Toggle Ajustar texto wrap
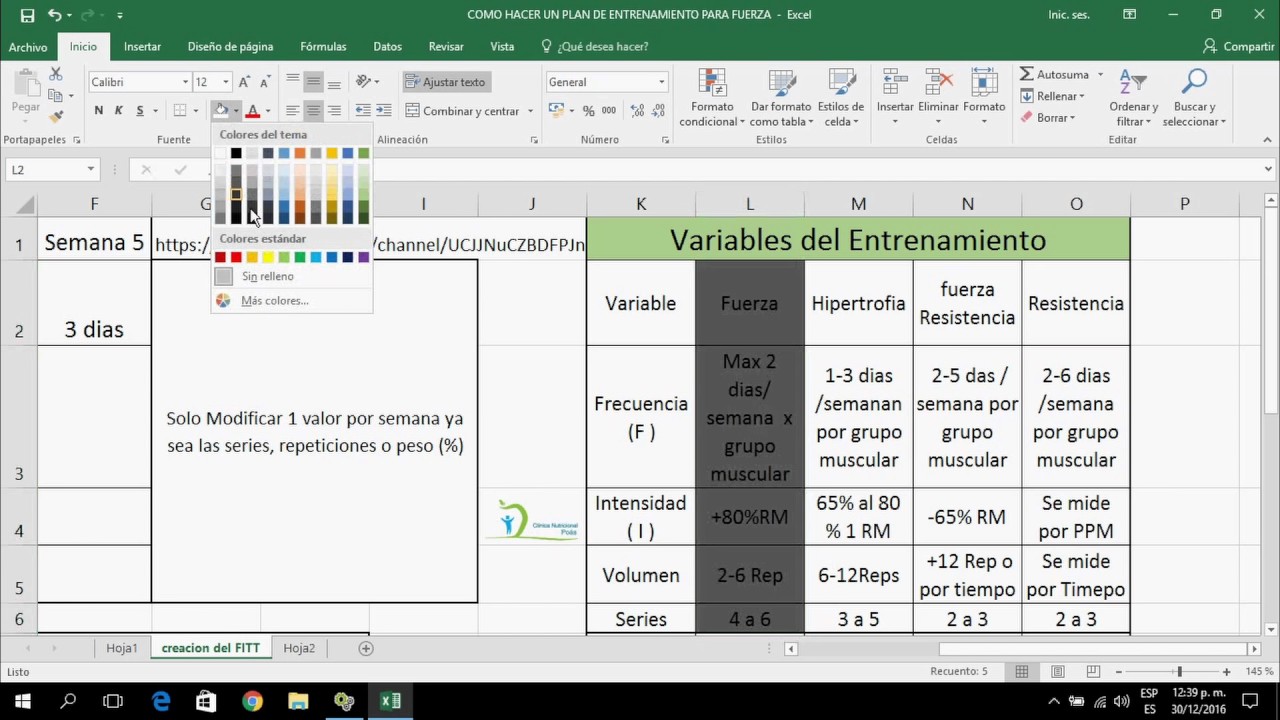This screenshot has height=720, width=1280. (445, 82)
